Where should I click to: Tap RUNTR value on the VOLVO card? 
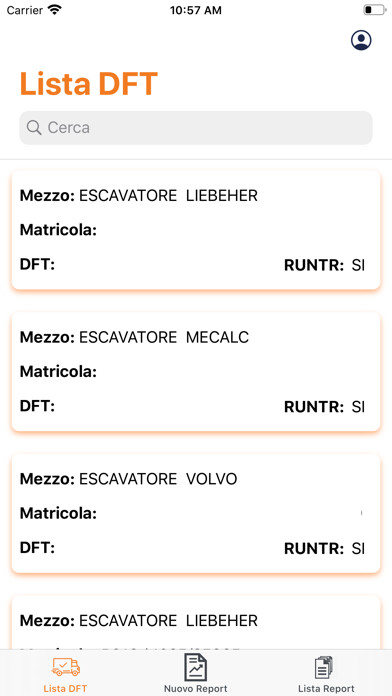pyautogui.click(x=358, y=549)
